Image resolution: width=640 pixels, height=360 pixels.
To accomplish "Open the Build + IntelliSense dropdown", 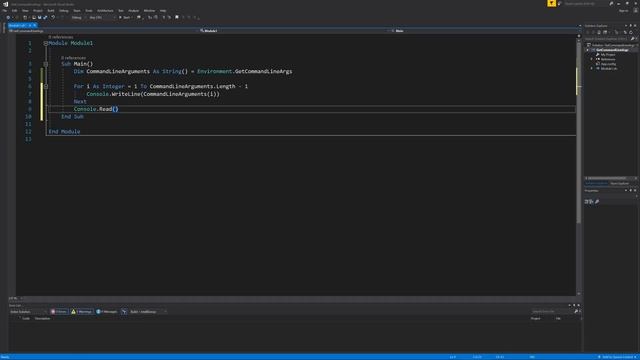I will click(148, 312).
